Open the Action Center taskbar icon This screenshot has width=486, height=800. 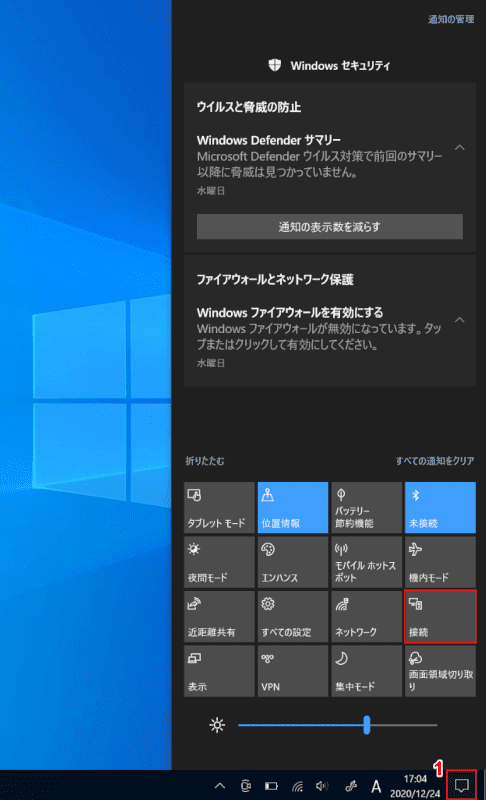462,785
